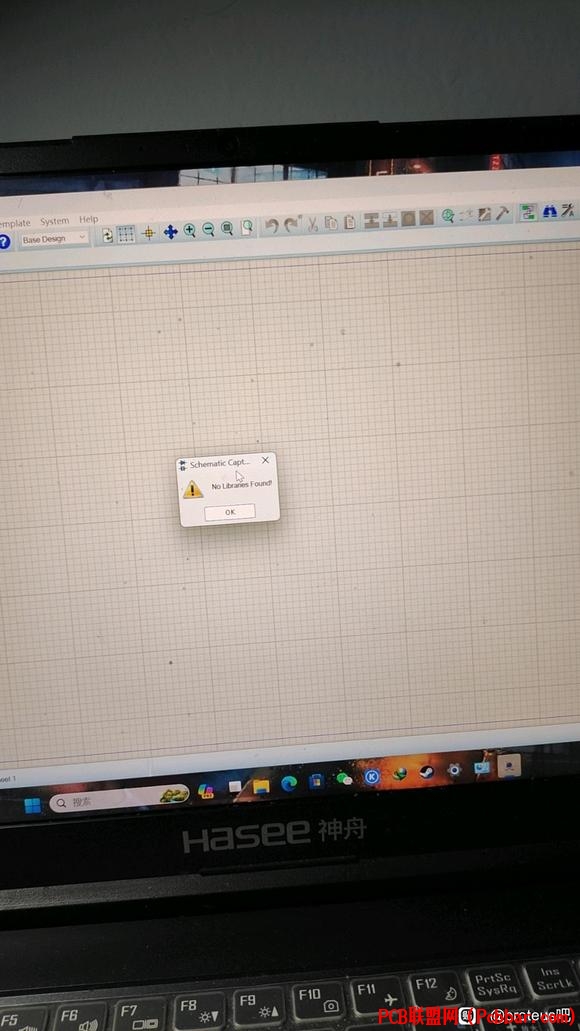The image size is (580, 1031).
Task: Click OK in No Libraries Found dialog
Action: tap(230, 512)
